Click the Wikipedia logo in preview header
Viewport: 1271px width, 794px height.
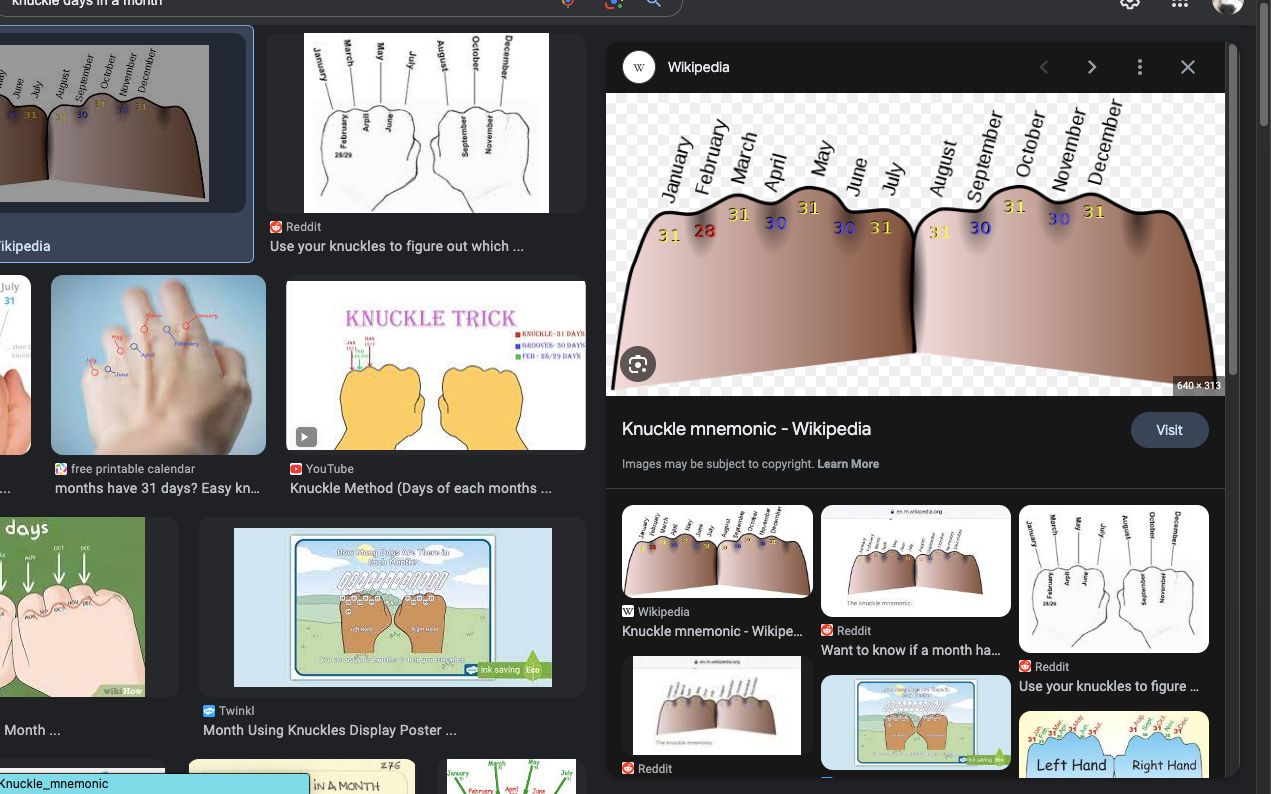[x=639, y=67]
